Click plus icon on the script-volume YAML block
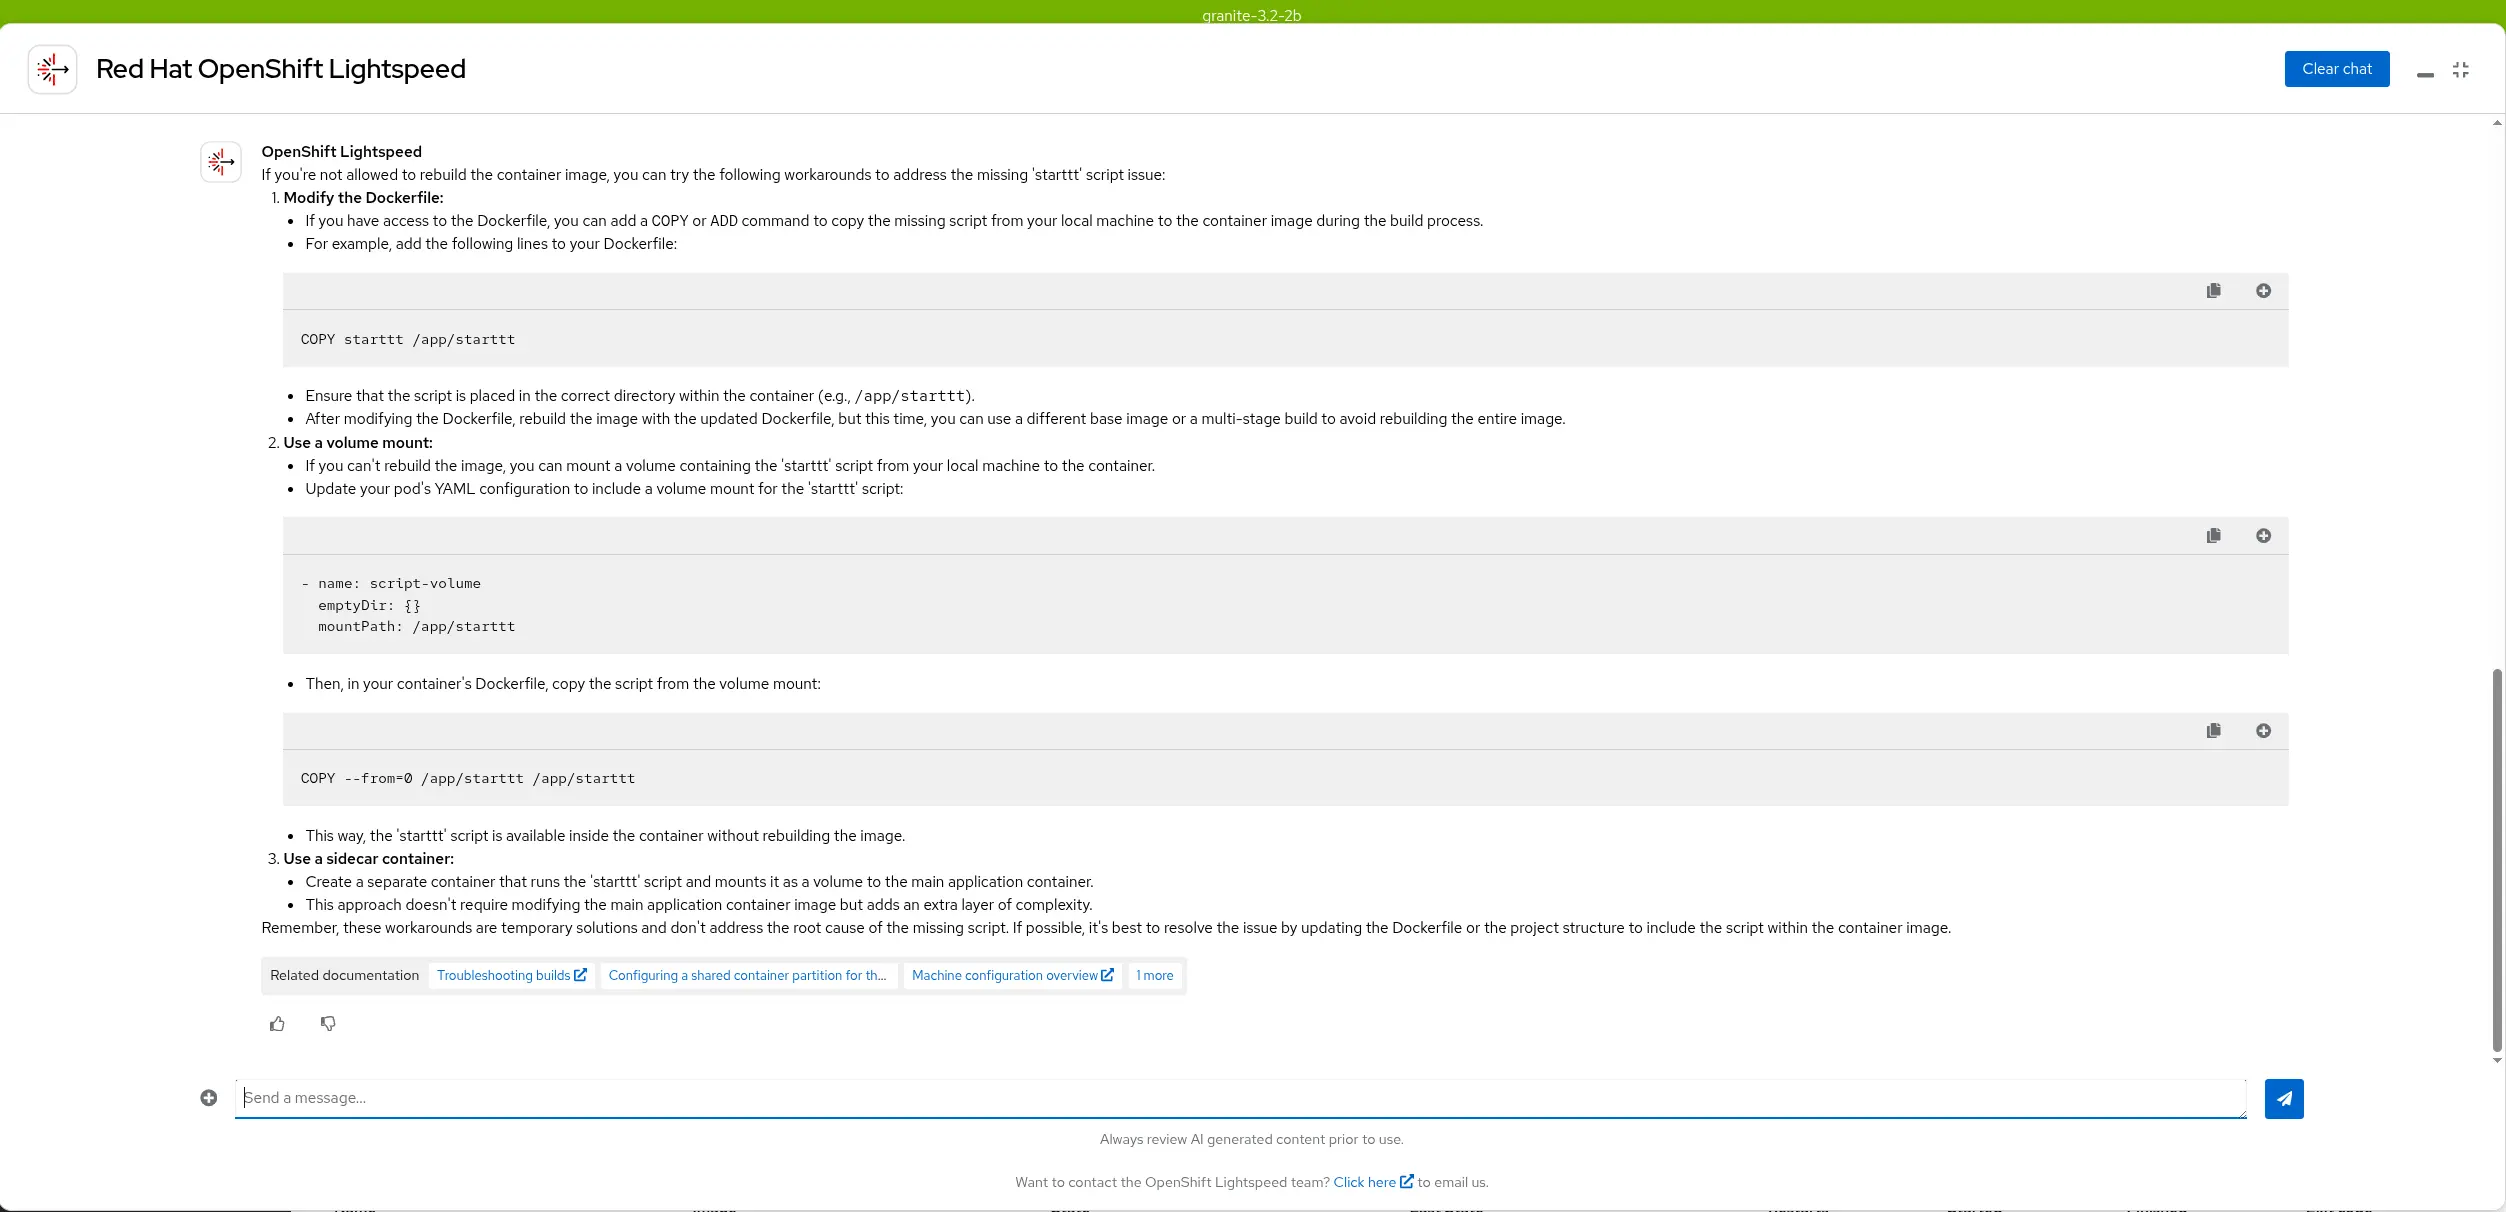The width and height of the screenshot is (2506, 1212). pyautogui.click(x=2263, y=536)
